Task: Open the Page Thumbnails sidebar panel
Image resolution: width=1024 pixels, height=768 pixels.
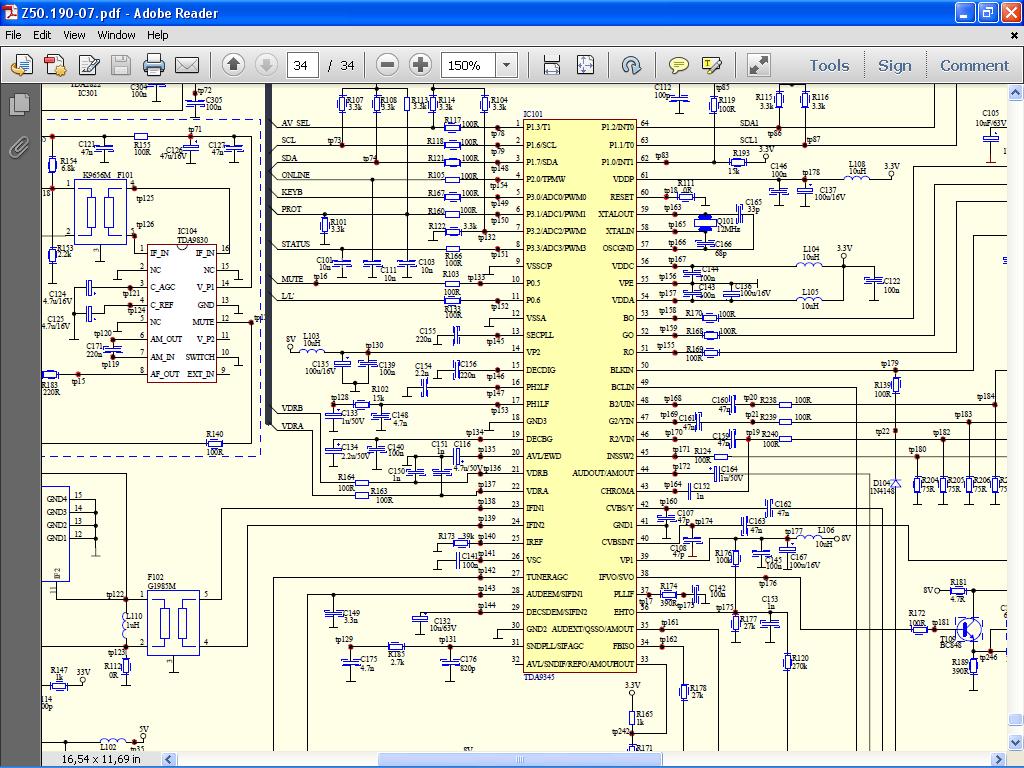Action: (19, 105)
